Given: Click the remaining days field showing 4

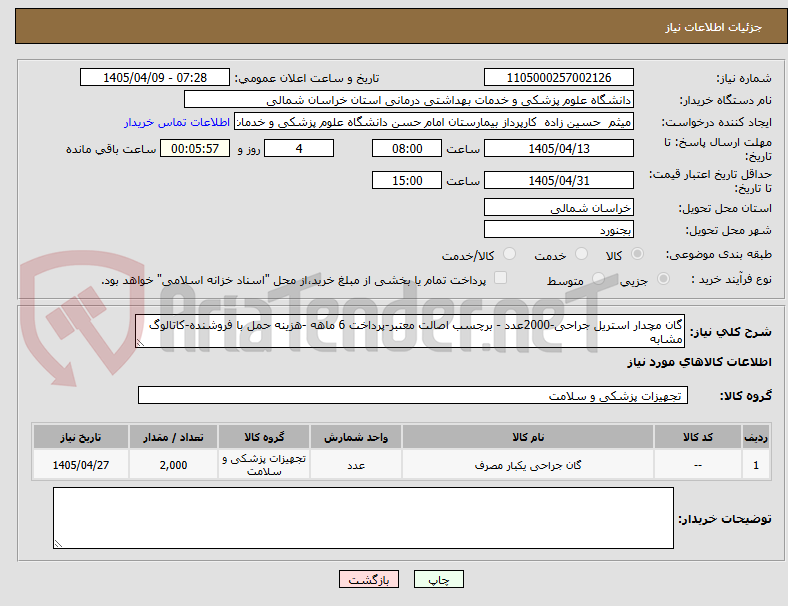Looking at the screenshot, I should [x=299, y=148].
